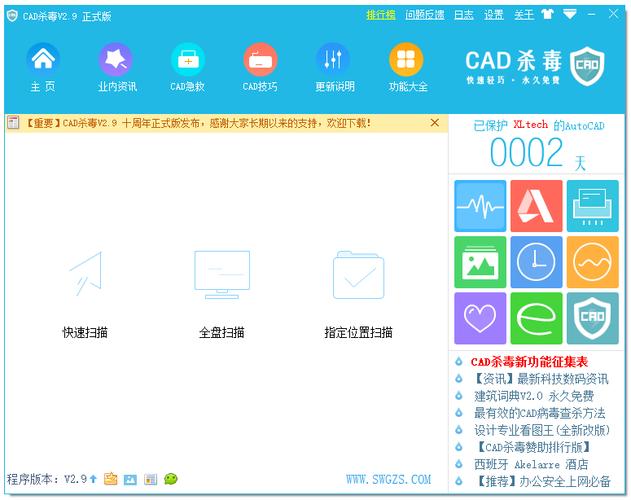Open the 功能大全 grid icon
The height and width of the screenshot is (500, 631).
pyautogui.click(x=406, y=60)
